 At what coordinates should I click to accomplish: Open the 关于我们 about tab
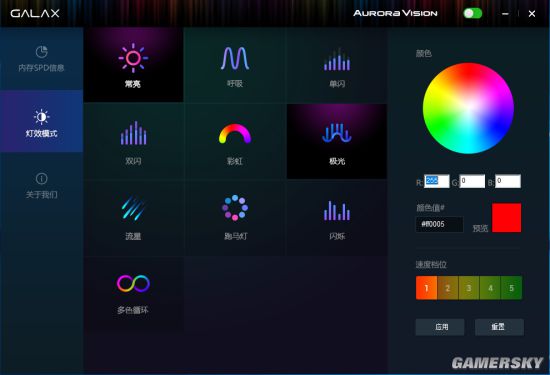point(41,185)
